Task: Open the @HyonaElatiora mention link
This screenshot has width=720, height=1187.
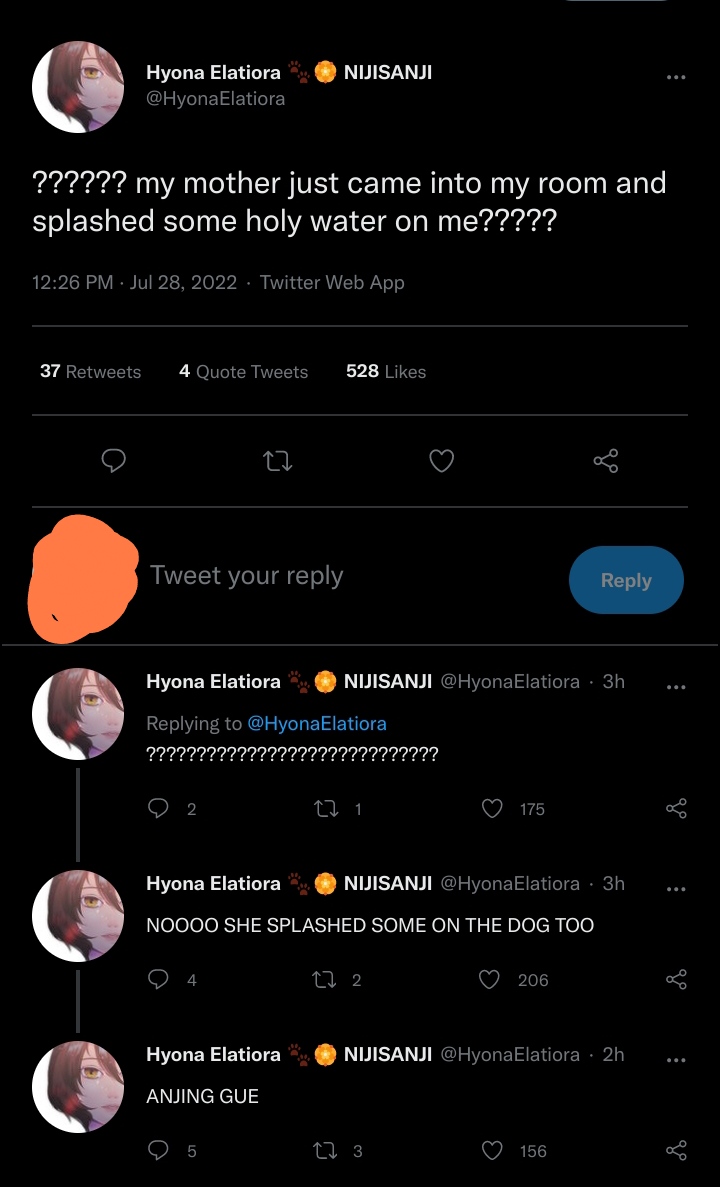Action: pyautogui.click(x=316, y=723)
